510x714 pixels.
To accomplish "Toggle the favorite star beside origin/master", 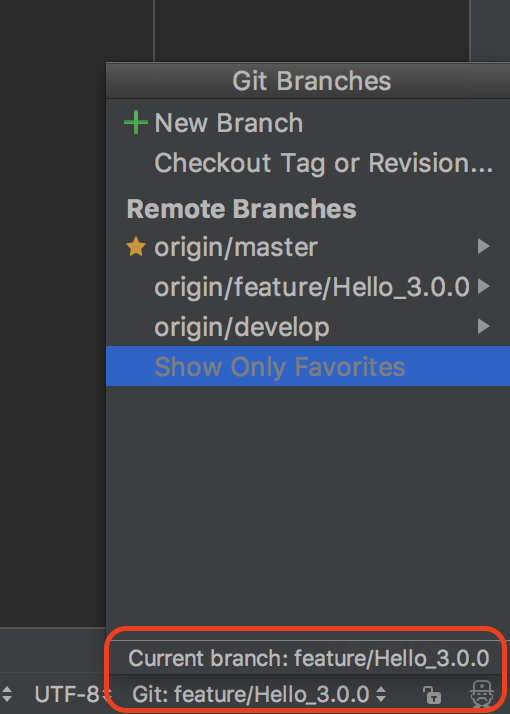I will pyautogui.click(x=136, y=247).
